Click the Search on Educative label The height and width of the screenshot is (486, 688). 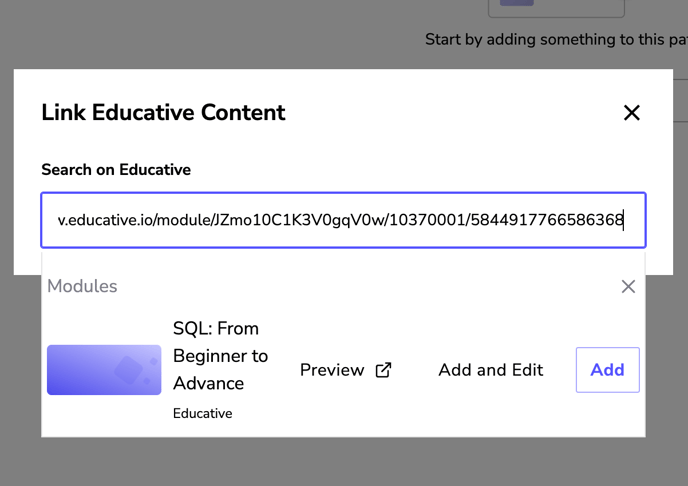coord(116,170)
